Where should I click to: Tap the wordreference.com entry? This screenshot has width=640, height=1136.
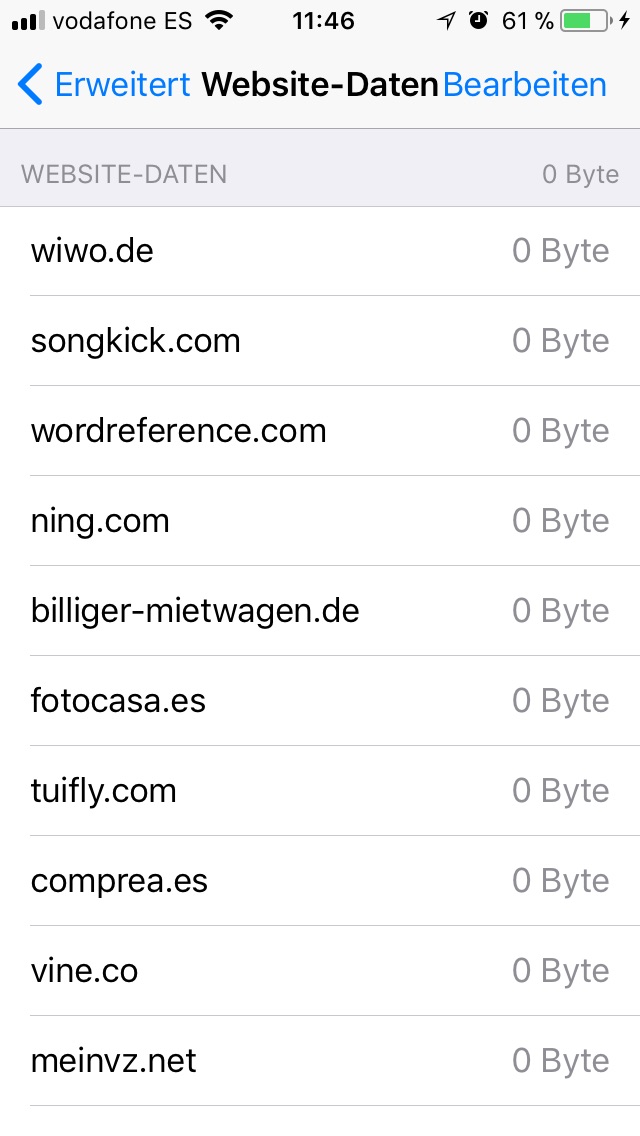[320, 431]
